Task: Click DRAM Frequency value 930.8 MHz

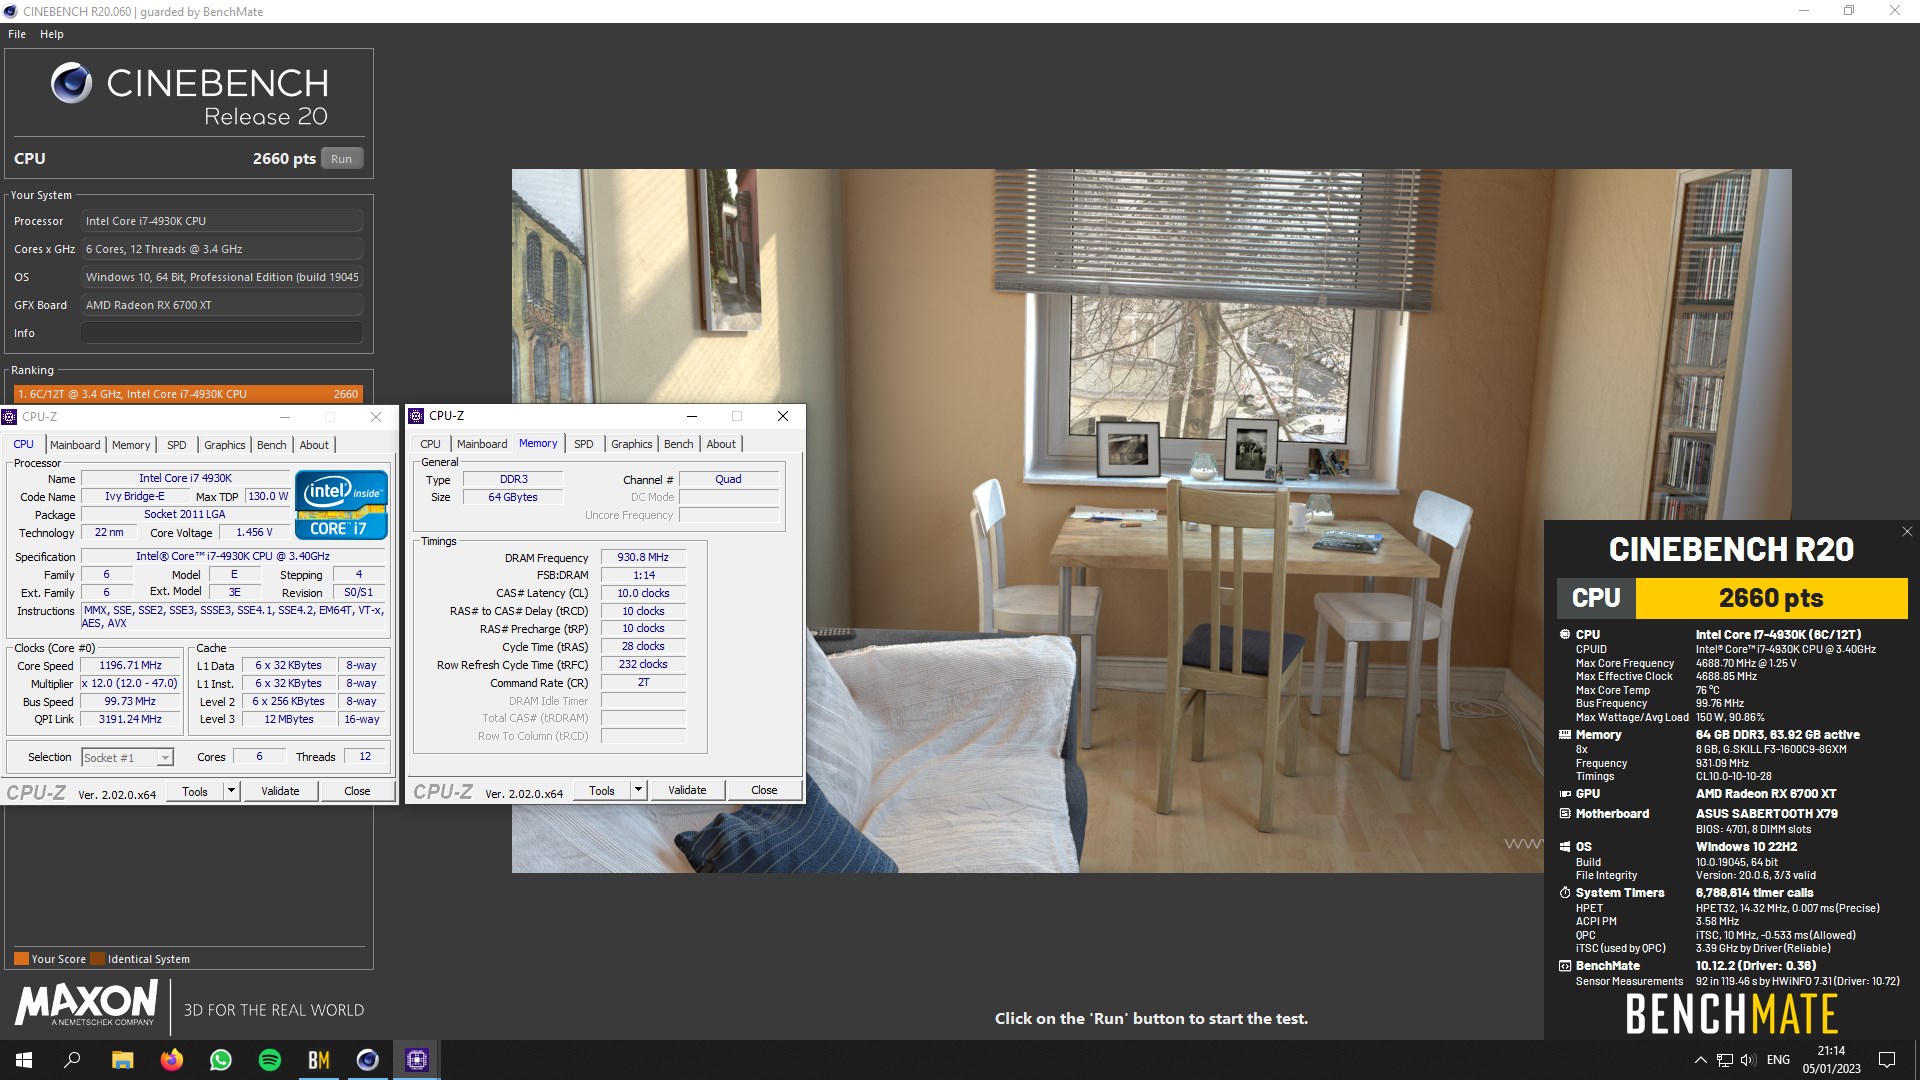Action: (x=643, y=558)
